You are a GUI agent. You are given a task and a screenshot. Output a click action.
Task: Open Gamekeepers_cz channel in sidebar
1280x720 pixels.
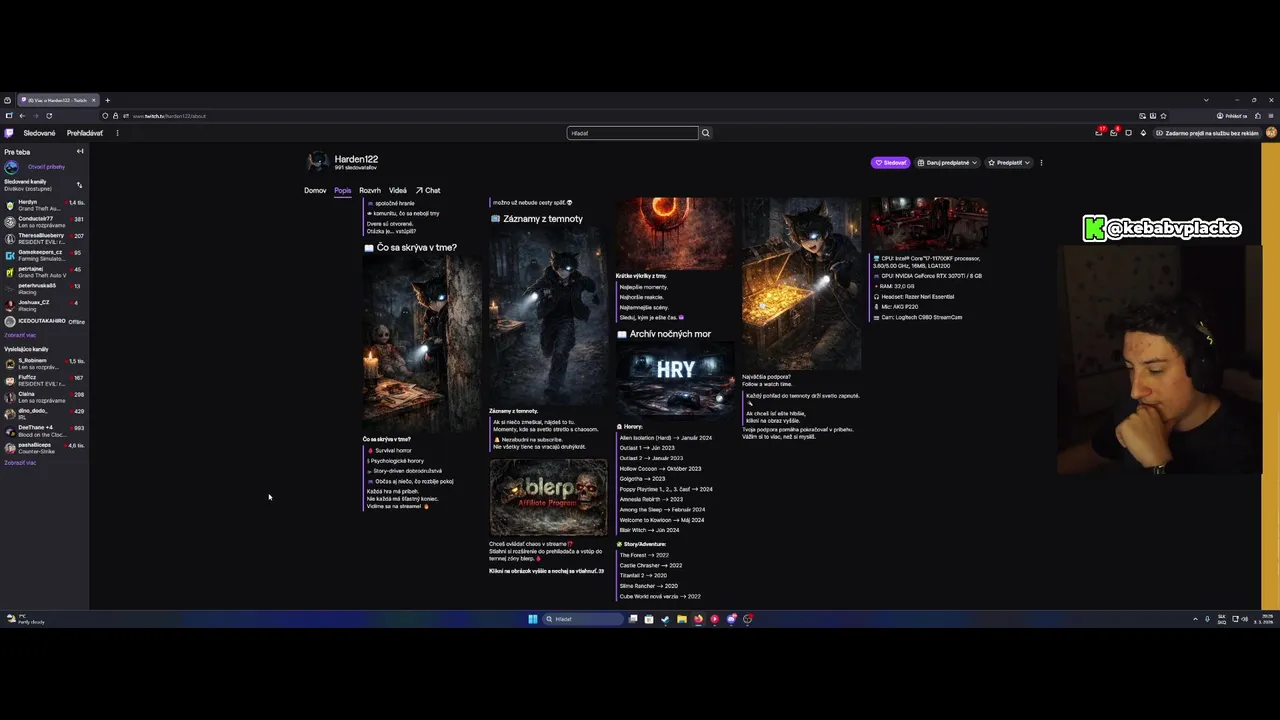[45, 255]
